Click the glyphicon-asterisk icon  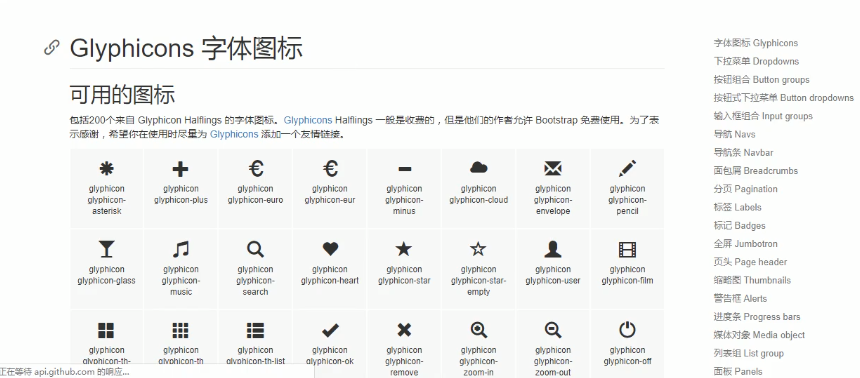click(106, 169)
